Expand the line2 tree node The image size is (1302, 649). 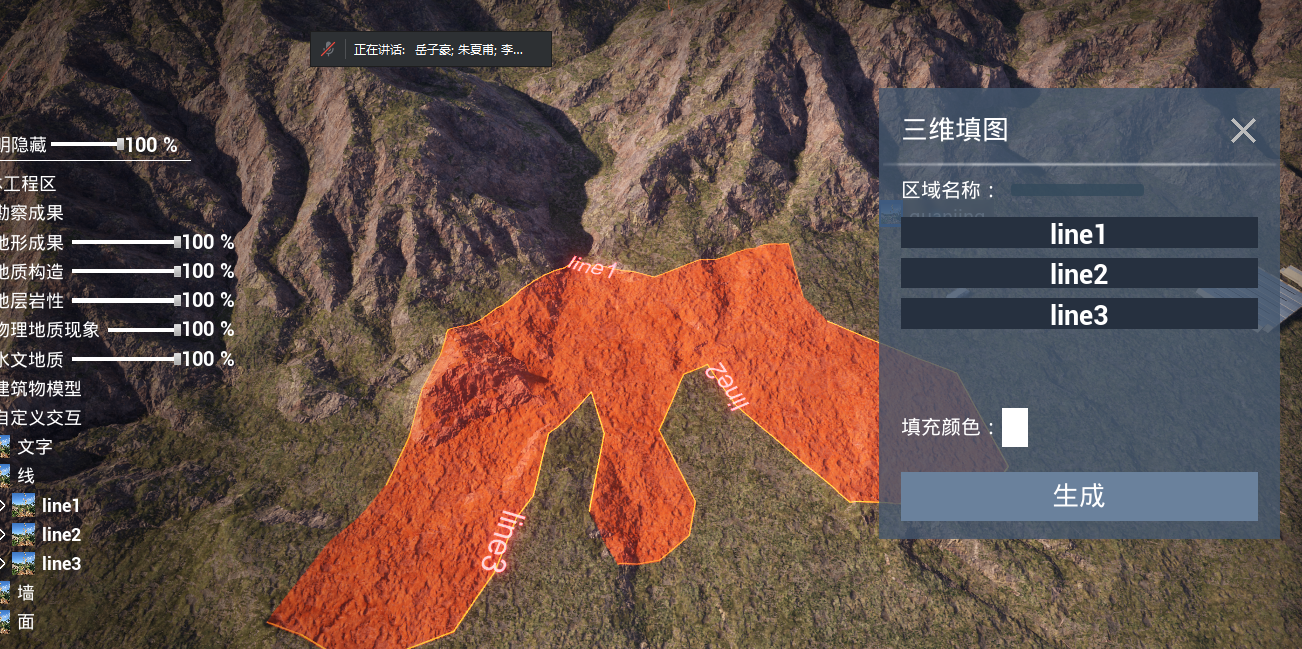click(3, 535)
